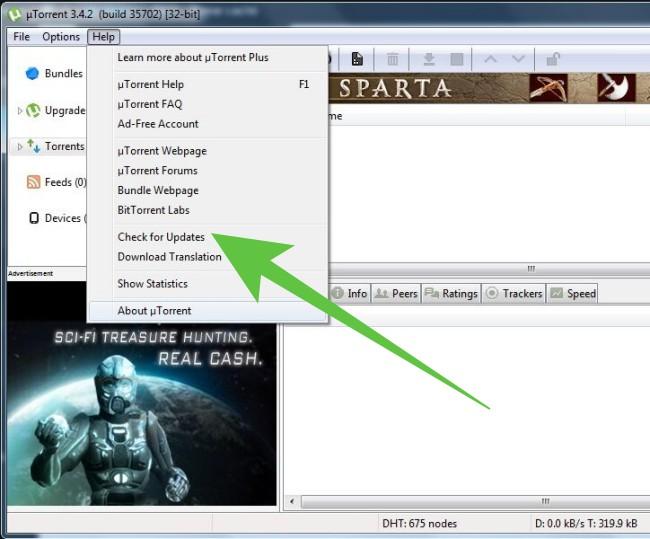Expand the Torrents tree node
This screenshot has width=650, height=539.
tap(20, 147)
